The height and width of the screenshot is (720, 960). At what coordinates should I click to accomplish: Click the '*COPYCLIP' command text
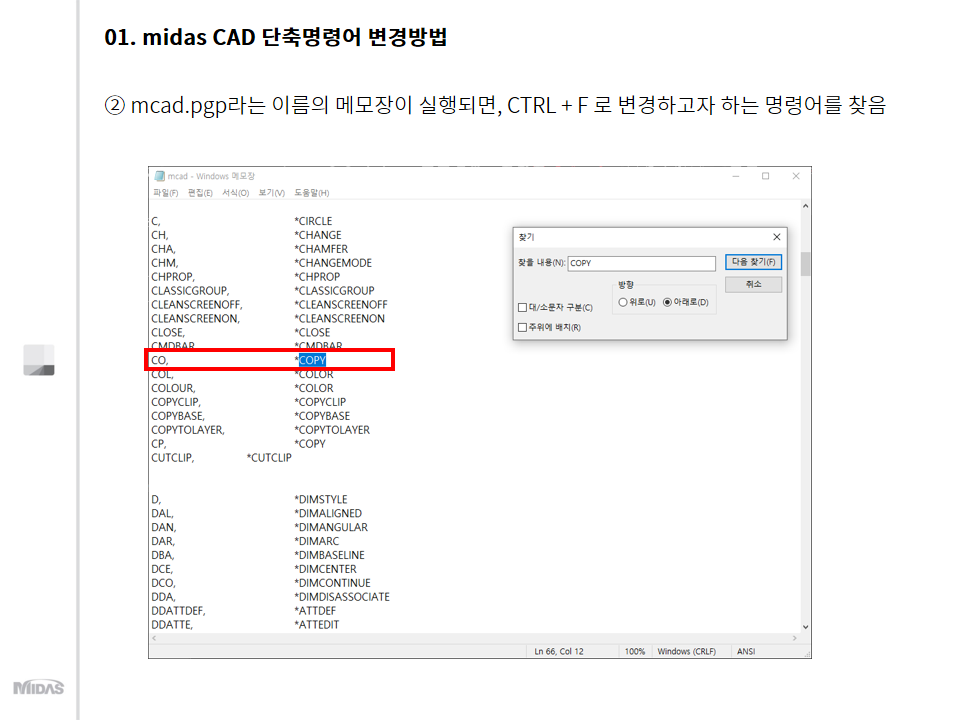click(x=320, y=402)
